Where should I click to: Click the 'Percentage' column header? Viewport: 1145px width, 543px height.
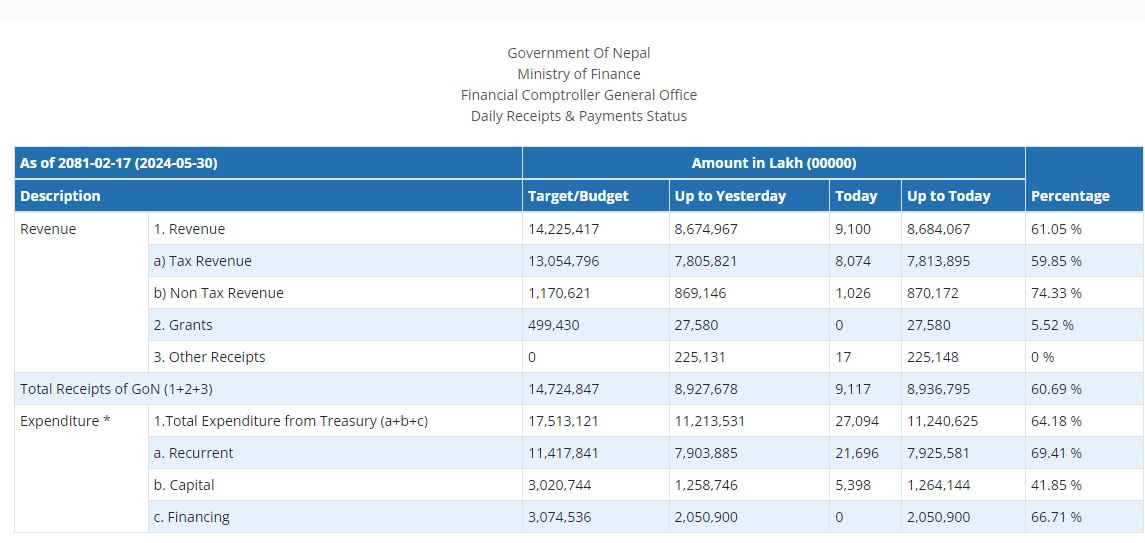pos(1070,196)
